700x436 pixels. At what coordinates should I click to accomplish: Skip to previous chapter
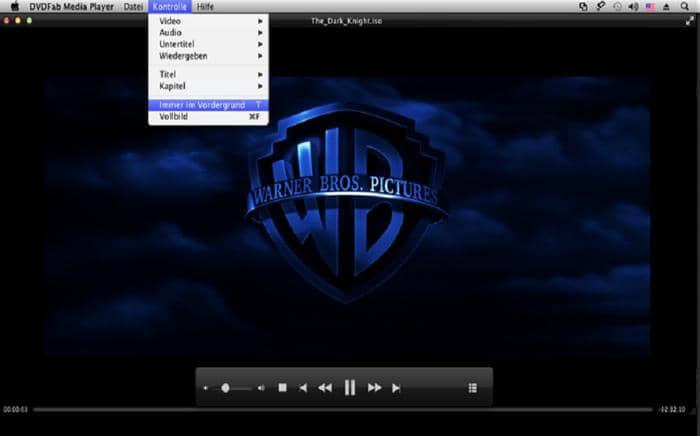click(303, 388)
